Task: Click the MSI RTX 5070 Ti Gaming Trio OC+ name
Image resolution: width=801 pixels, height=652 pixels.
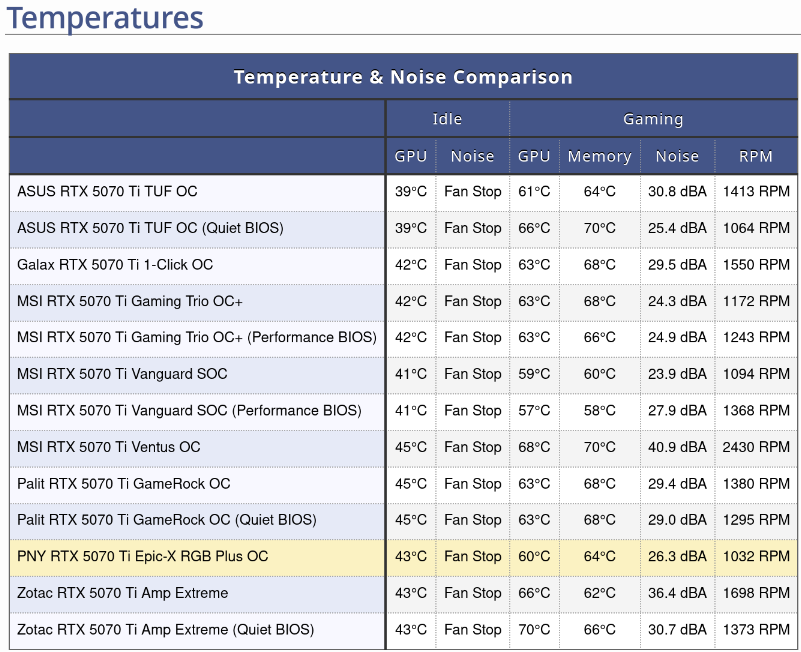Action: point(130,301)
